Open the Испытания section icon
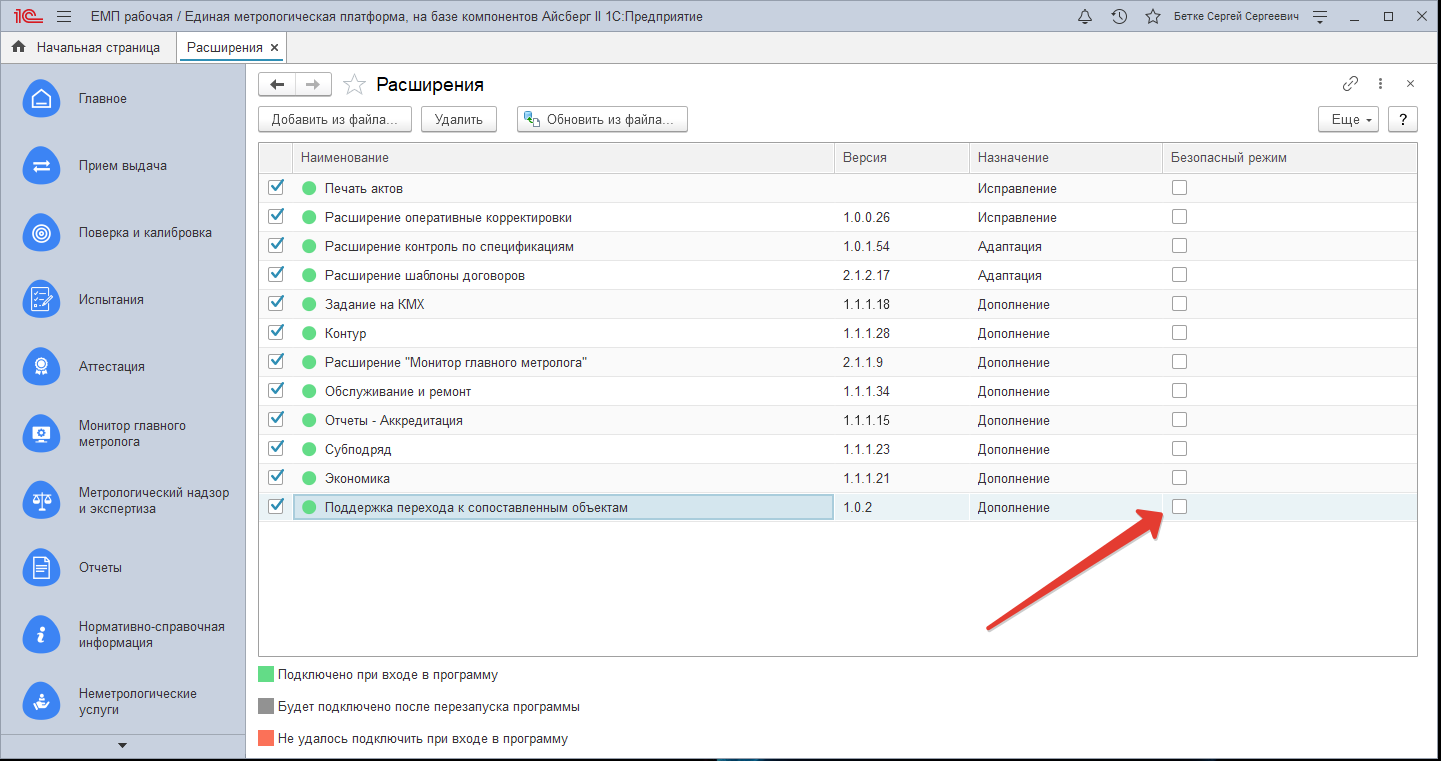The height and width of the screenshot is (761, 1441). (41, 299)
